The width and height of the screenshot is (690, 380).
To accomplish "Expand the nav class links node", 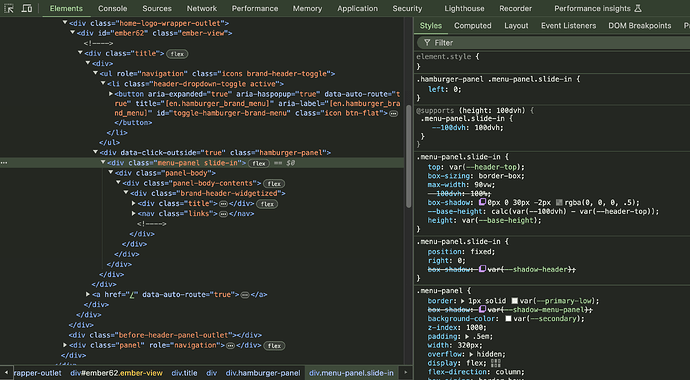I will pyautogui.click(x=134, y=213).
